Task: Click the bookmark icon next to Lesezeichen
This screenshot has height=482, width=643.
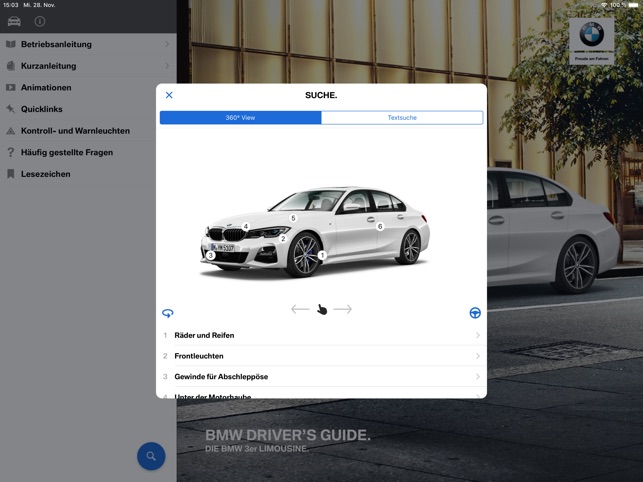Action: pyautogui.click(x=11, y=174)
